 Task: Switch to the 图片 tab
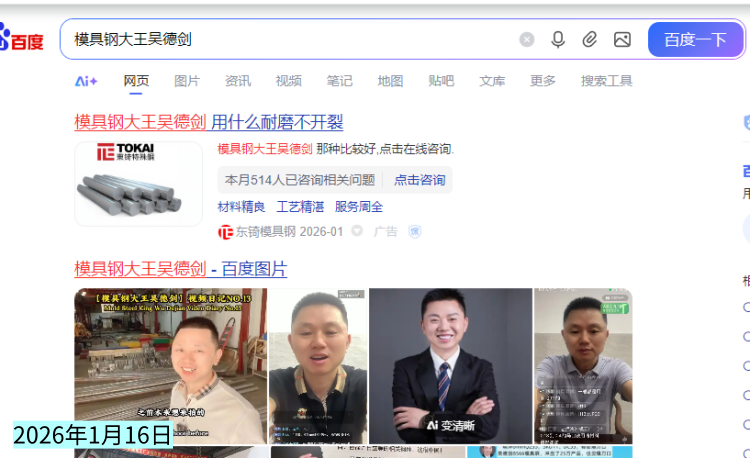point(187,81)
